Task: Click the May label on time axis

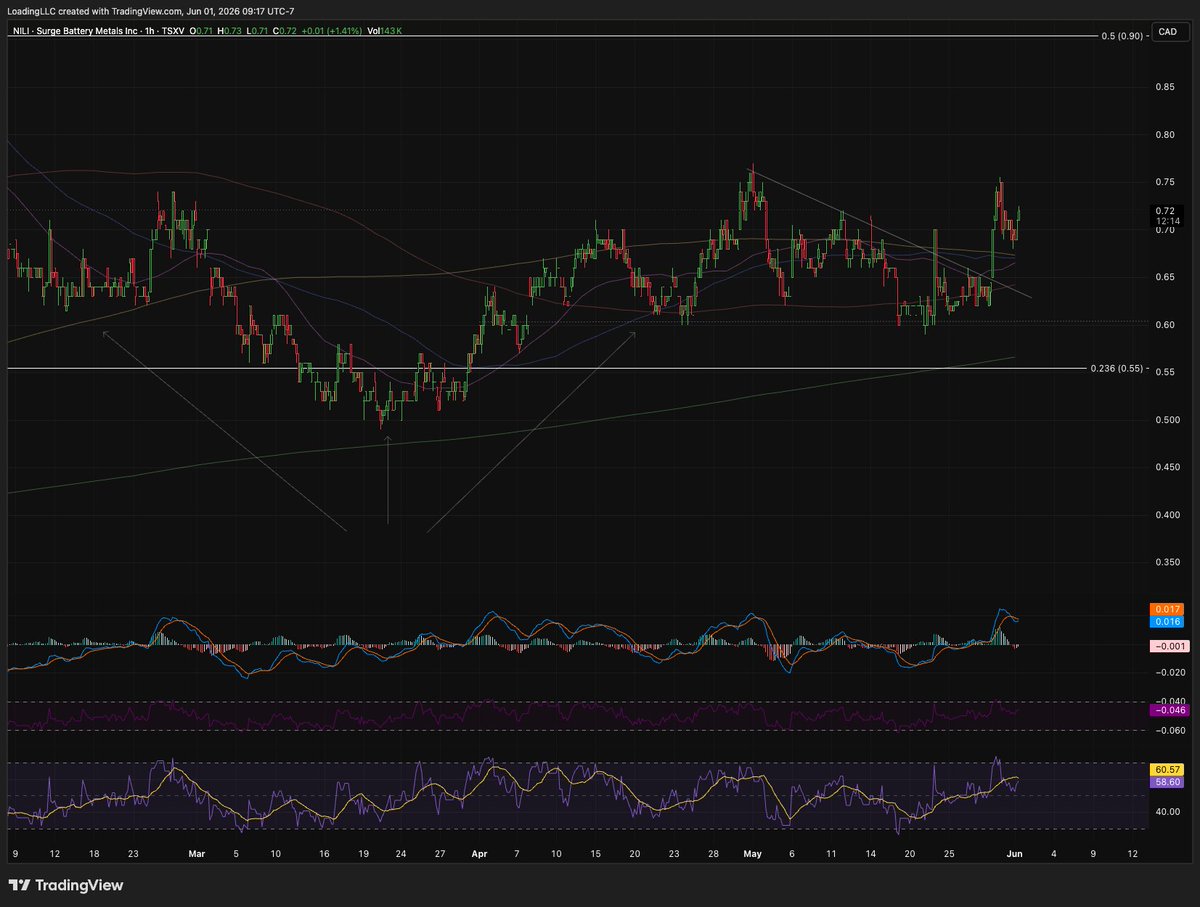Action: [x=753, y=855]
